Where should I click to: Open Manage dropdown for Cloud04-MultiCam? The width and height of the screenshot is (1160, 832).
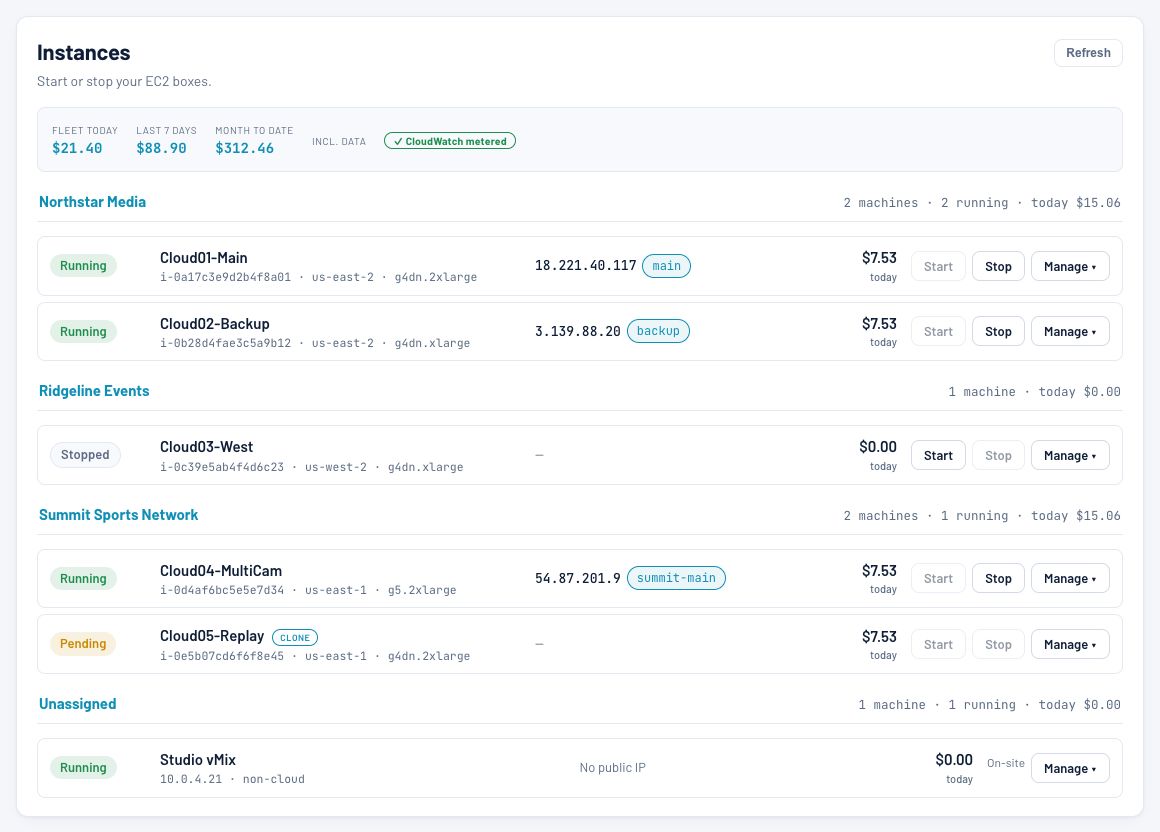pyautogui.click(x=1070, y=578)
